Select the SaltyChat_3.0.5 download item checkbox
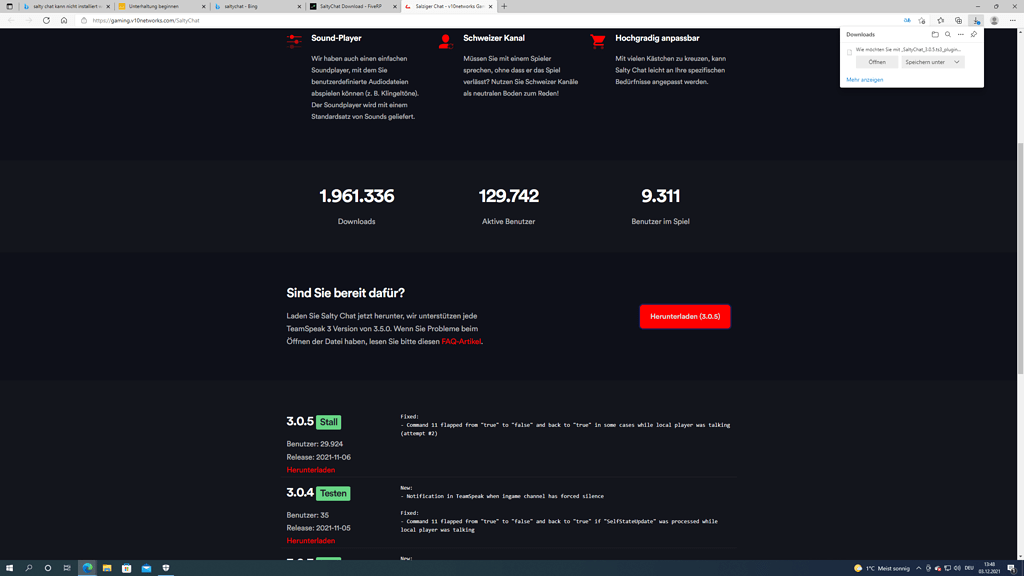The width and height of the screenshot is (1024, 576). coord(849,52)
